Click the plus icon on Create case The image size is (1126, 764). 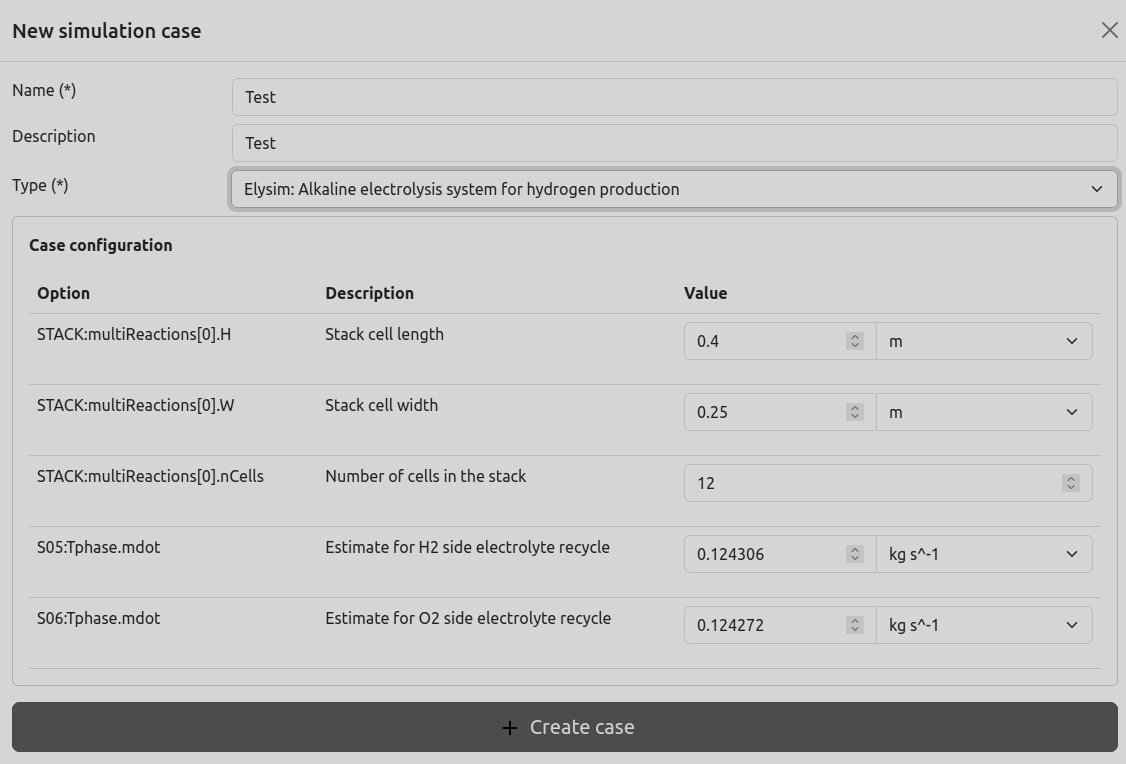pos(510,728)
